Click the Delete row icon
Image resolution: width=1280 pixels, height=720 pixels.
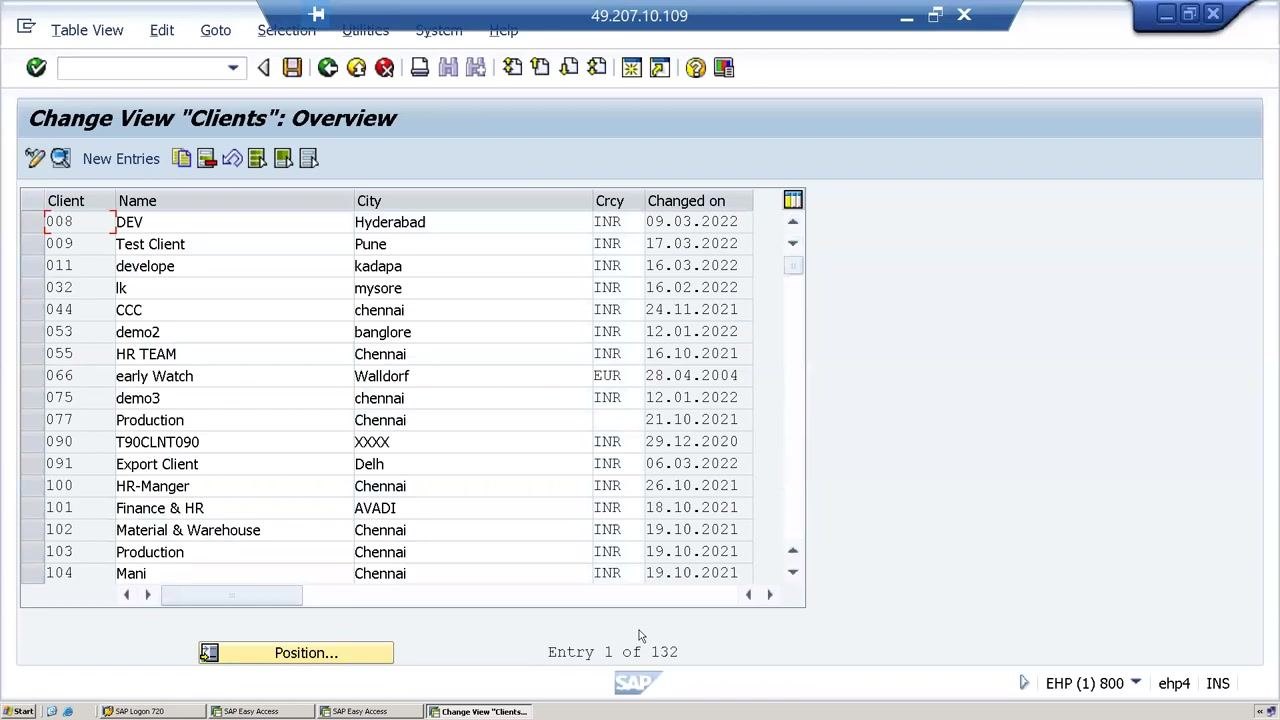207,158
